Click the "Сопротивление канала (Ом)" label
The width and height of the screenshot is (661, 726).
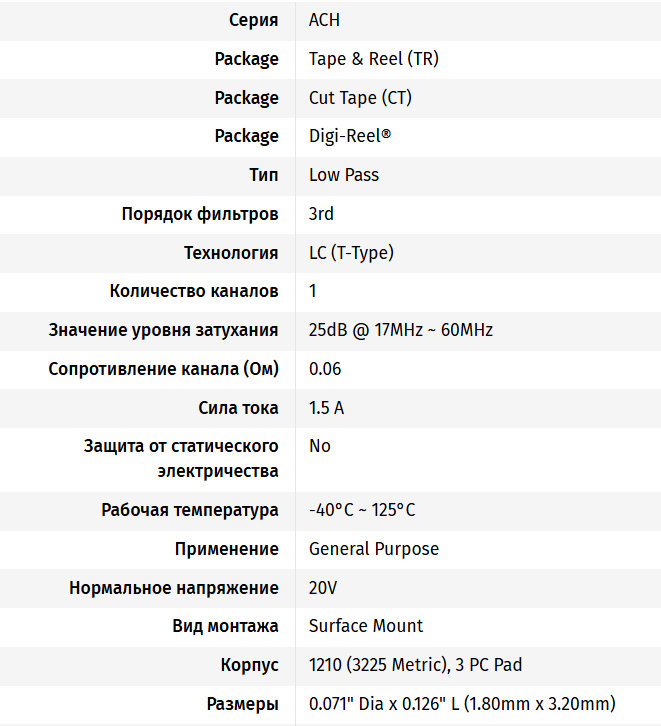pos(164,369)
